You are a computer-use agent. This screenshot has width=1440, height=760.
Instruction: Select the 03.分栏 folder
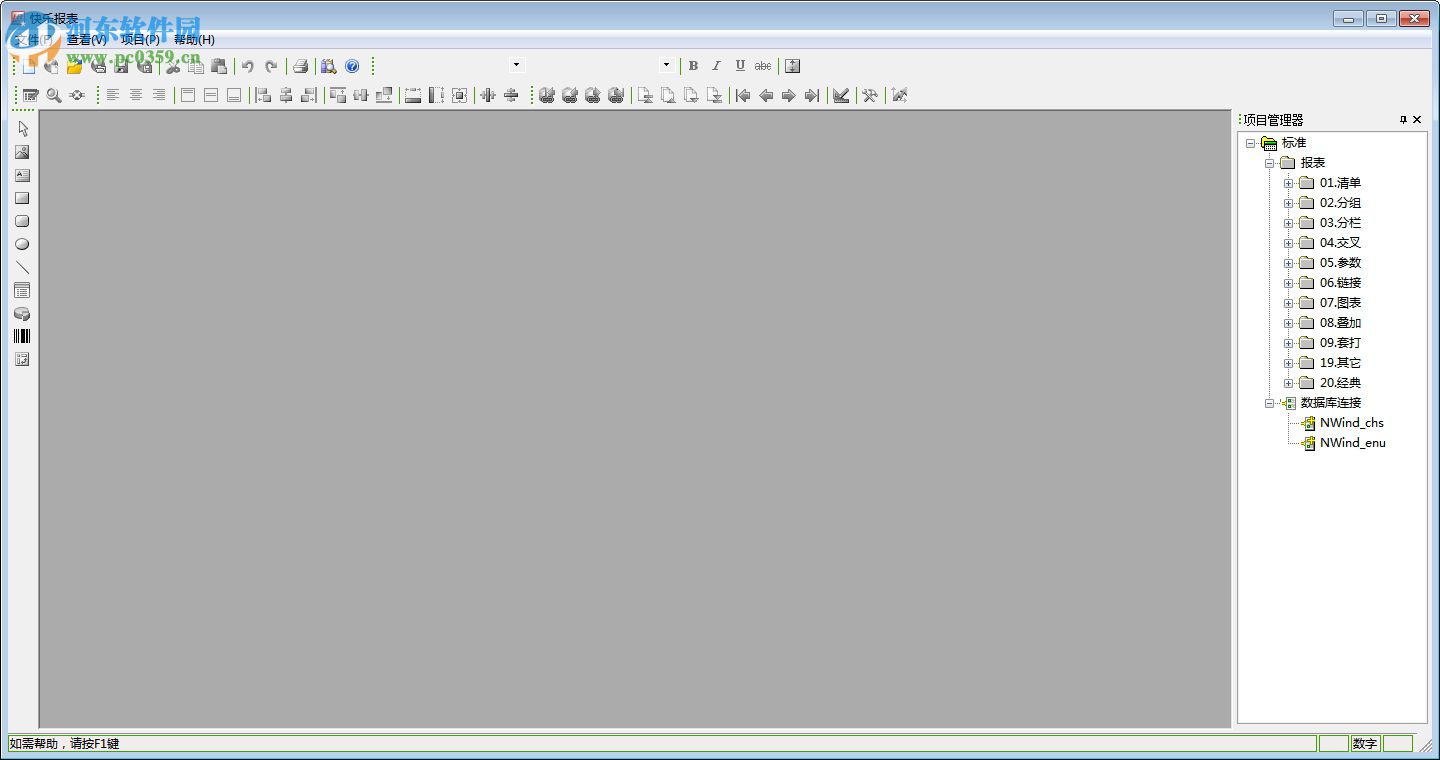(1340, 223)
